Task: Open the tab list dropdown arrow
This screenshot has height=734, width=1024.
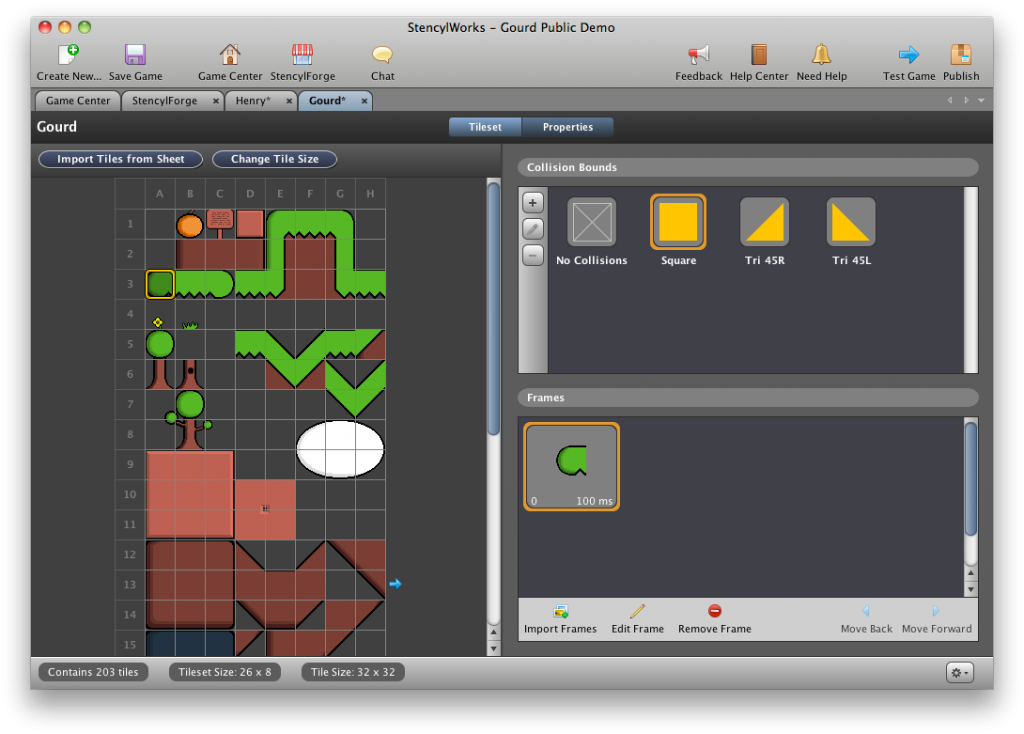Action: tap(981, 101)
